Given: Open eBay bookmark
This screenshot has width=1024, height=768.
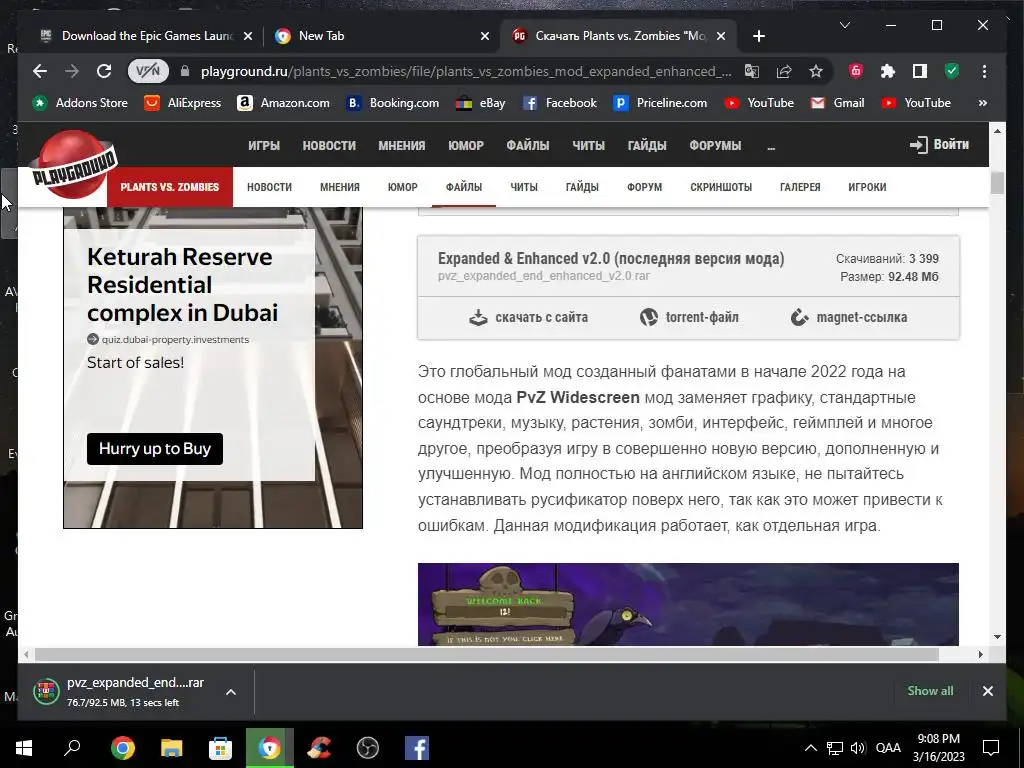Looking at the screenshot, I should pos(481,103).
